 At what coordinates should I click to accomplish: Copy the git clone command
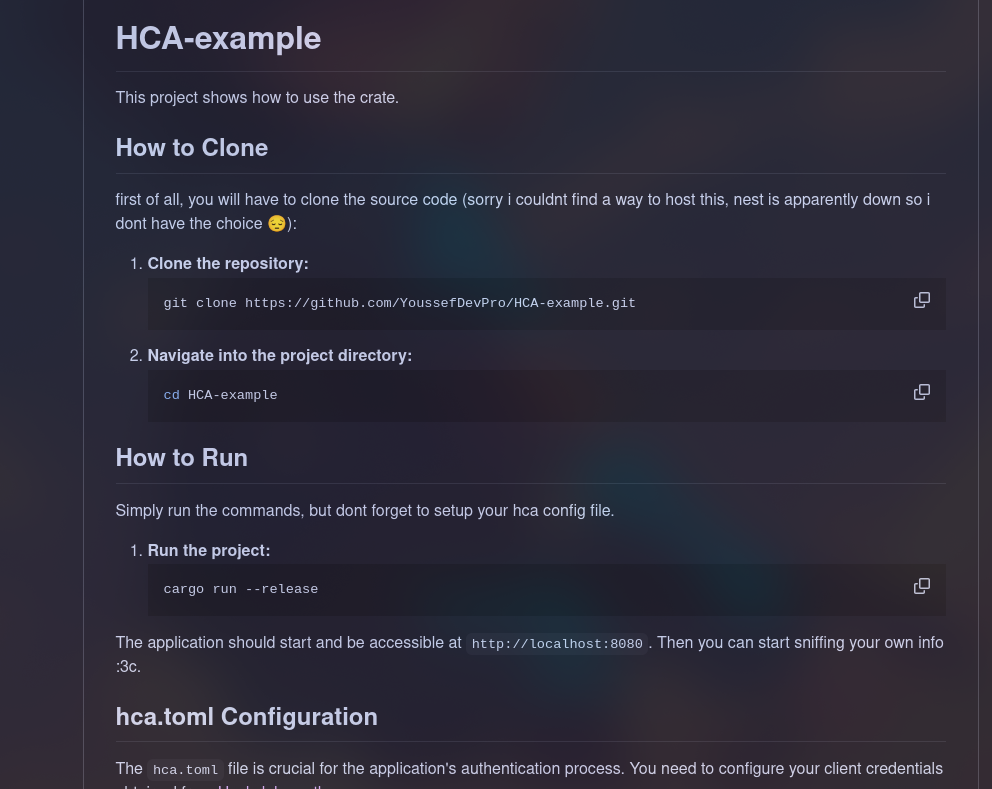(921, 300)
